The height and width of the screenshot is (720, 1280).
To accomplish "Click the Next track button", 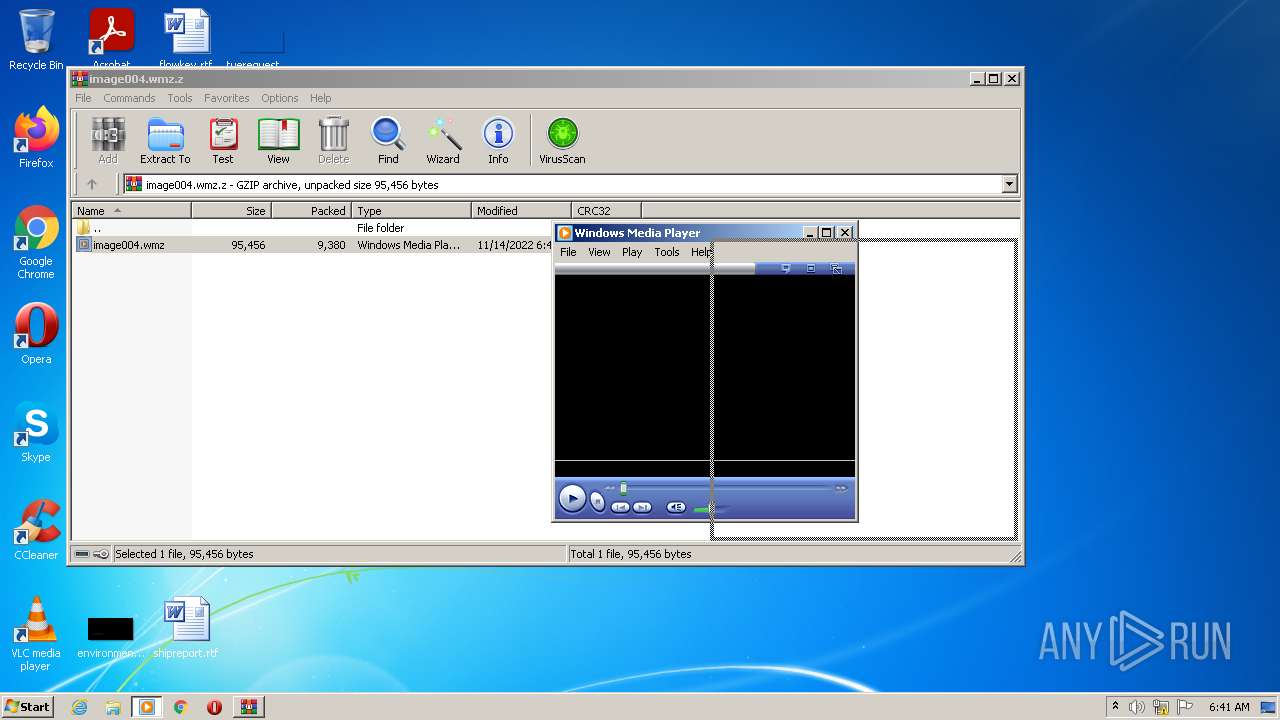I will (642, 507).
